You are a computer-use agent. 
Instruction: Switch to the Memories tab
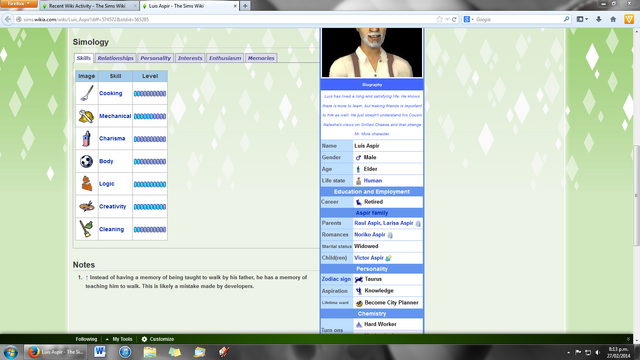tap(261, 58)
